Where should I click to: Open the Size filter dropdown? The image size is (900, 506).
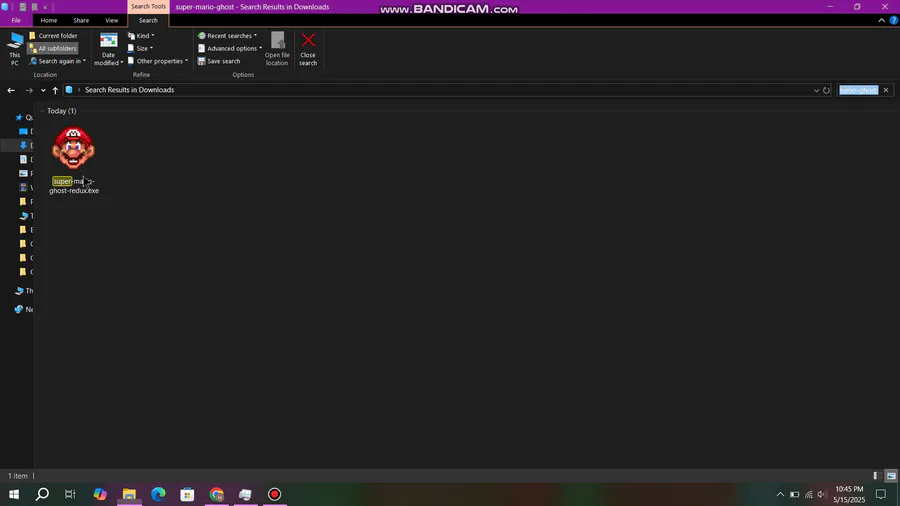click(140, 48)
